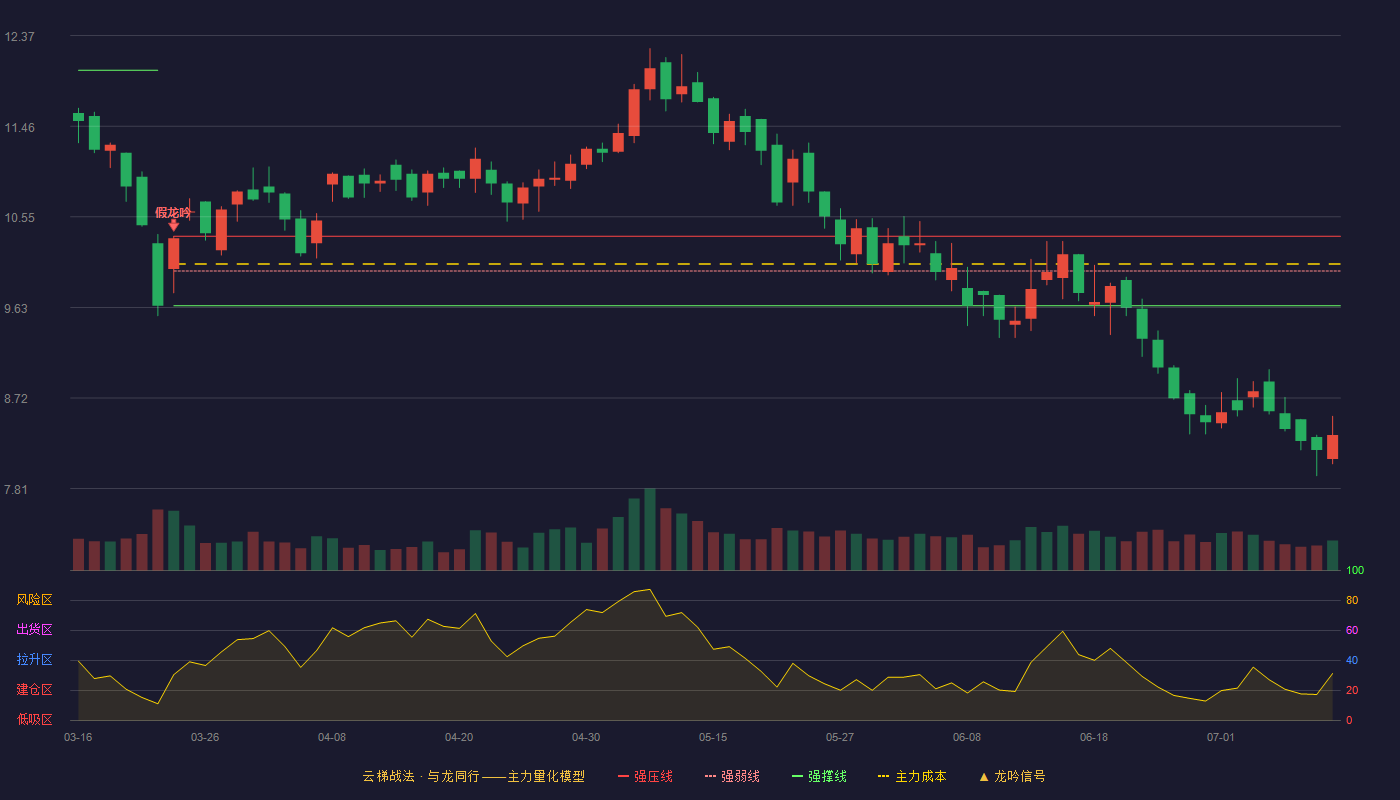Select the 低吸区 zone label
Image resolution: width=1400 pixels, height=800 pixels.
point(34,719)
